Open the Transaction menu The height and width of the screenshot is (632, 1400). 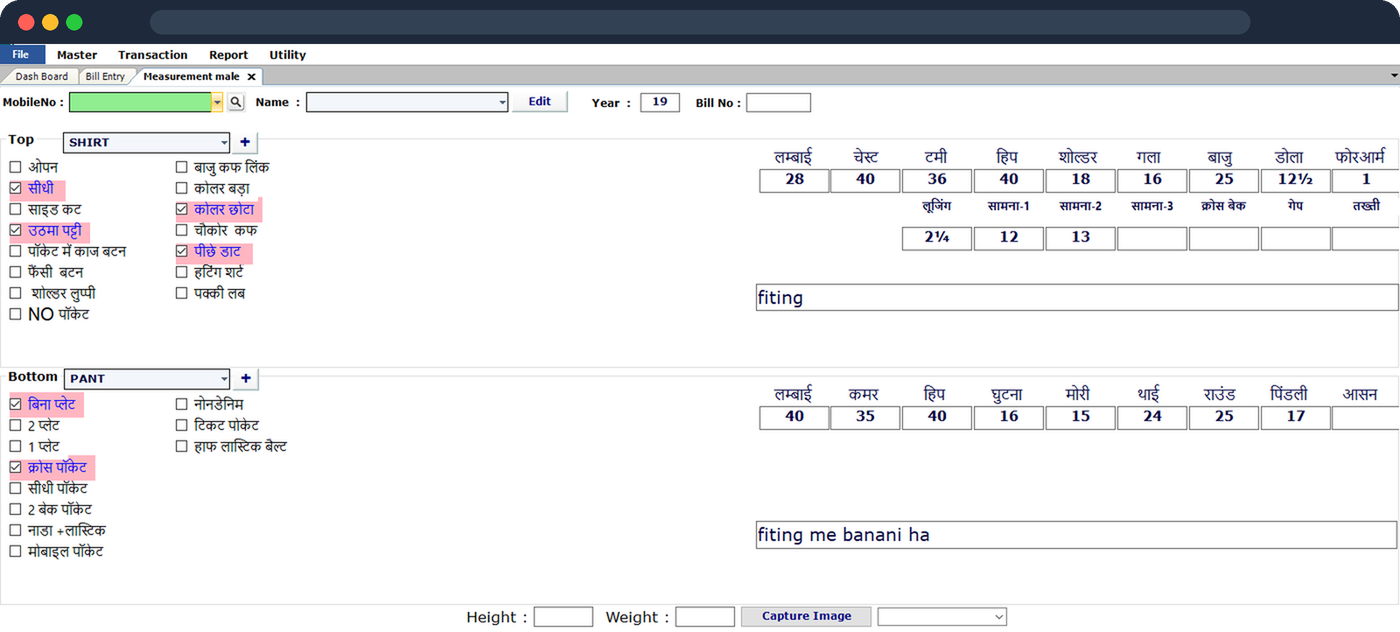pos(153,55)
